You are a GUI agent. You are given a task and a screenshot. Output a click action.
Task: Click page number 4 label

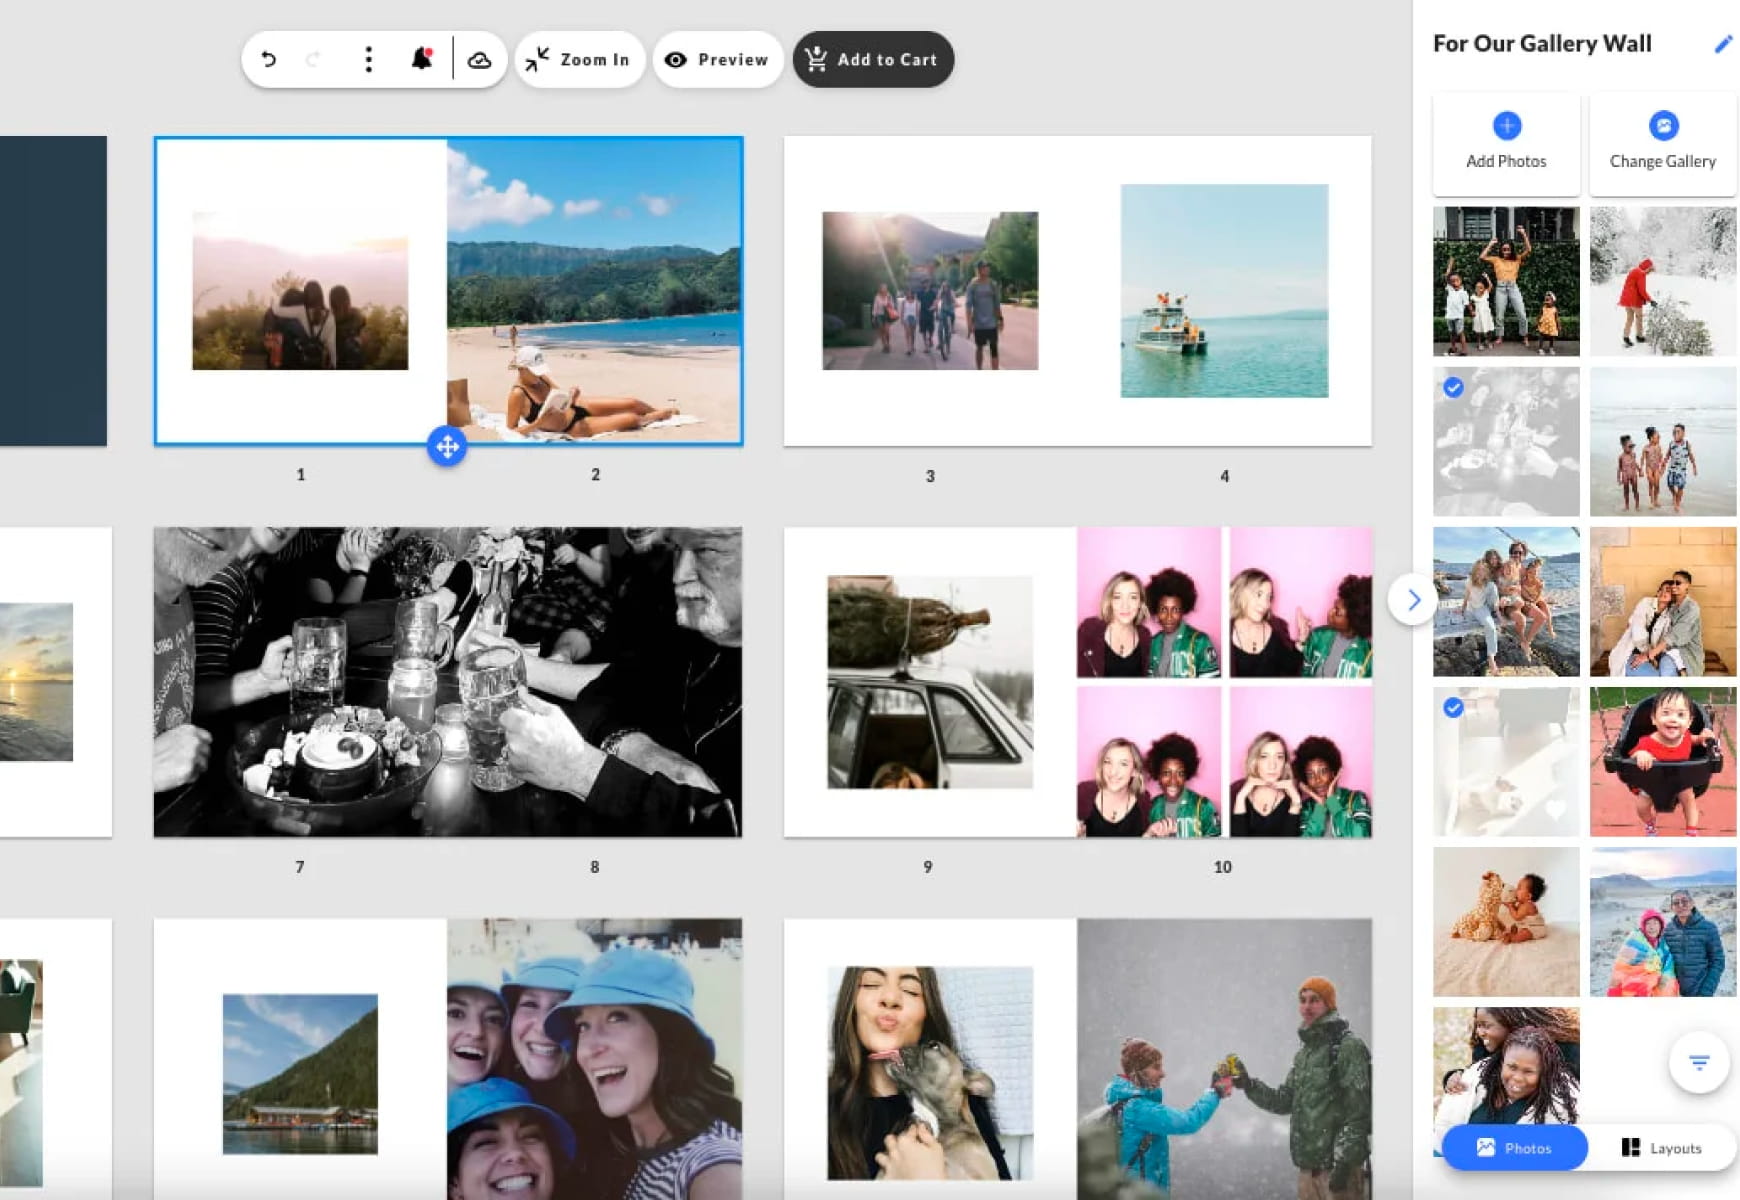point(1224,476)
